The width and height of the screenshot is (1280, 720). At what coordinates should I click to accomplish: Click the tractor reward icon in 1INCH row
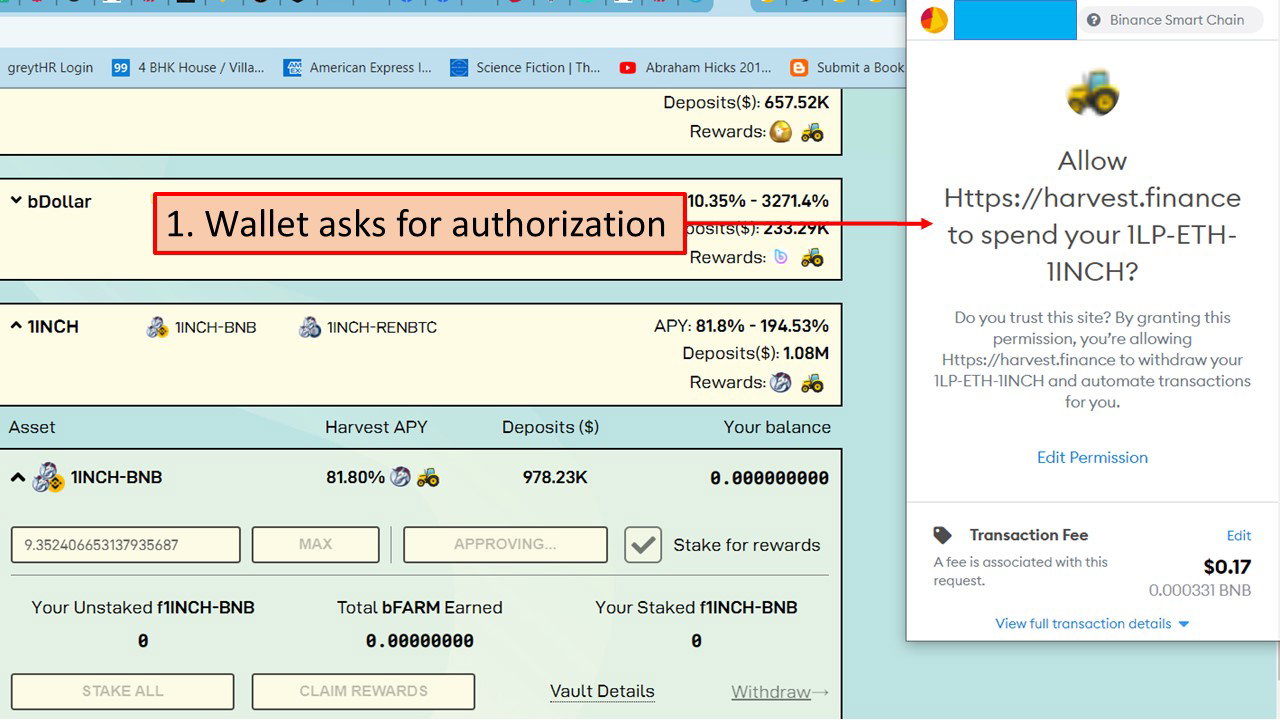click(x=812, y=382)
